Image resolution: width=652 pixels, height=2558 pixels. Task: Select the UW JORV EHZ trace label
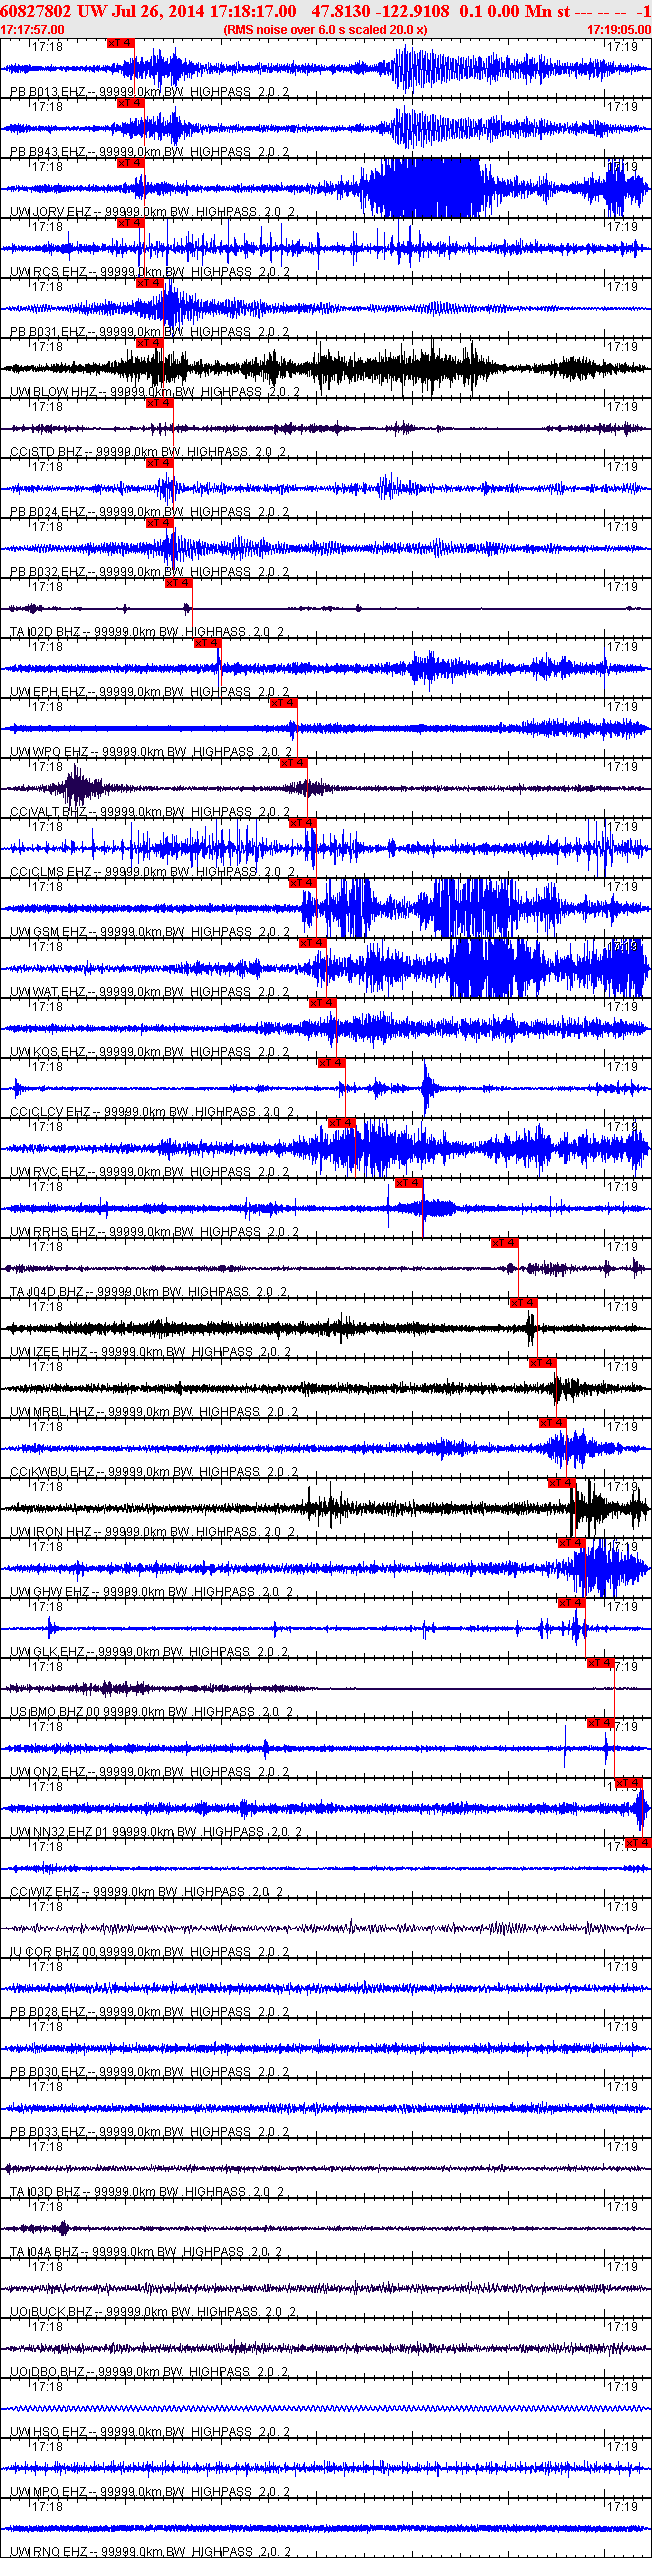[x=152, y=212]
